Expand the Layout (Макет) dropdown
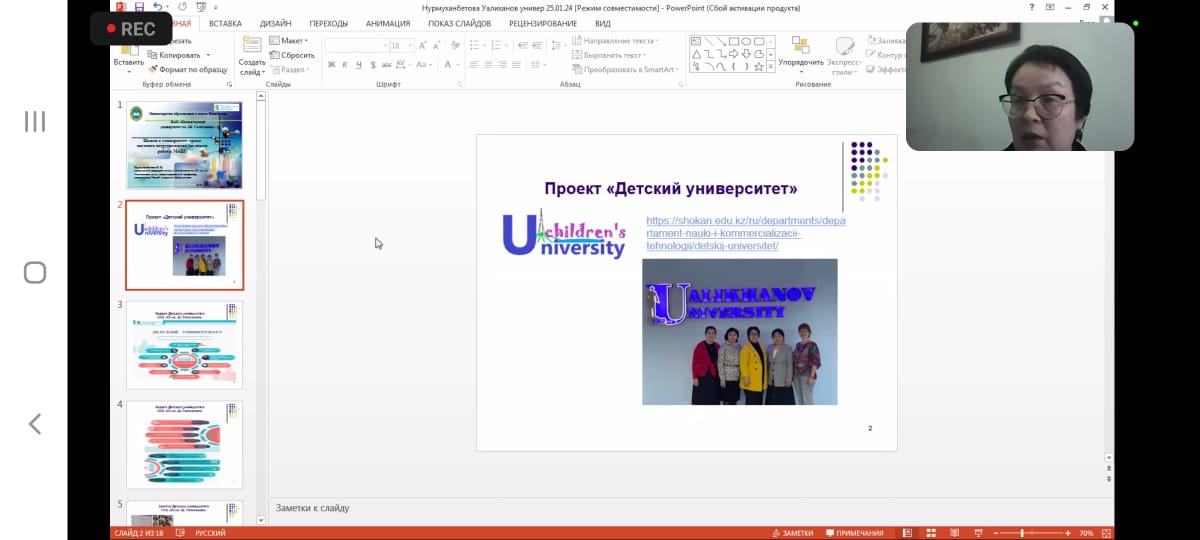This screenshot has width=1200, height=540. [x=289, y=41]
